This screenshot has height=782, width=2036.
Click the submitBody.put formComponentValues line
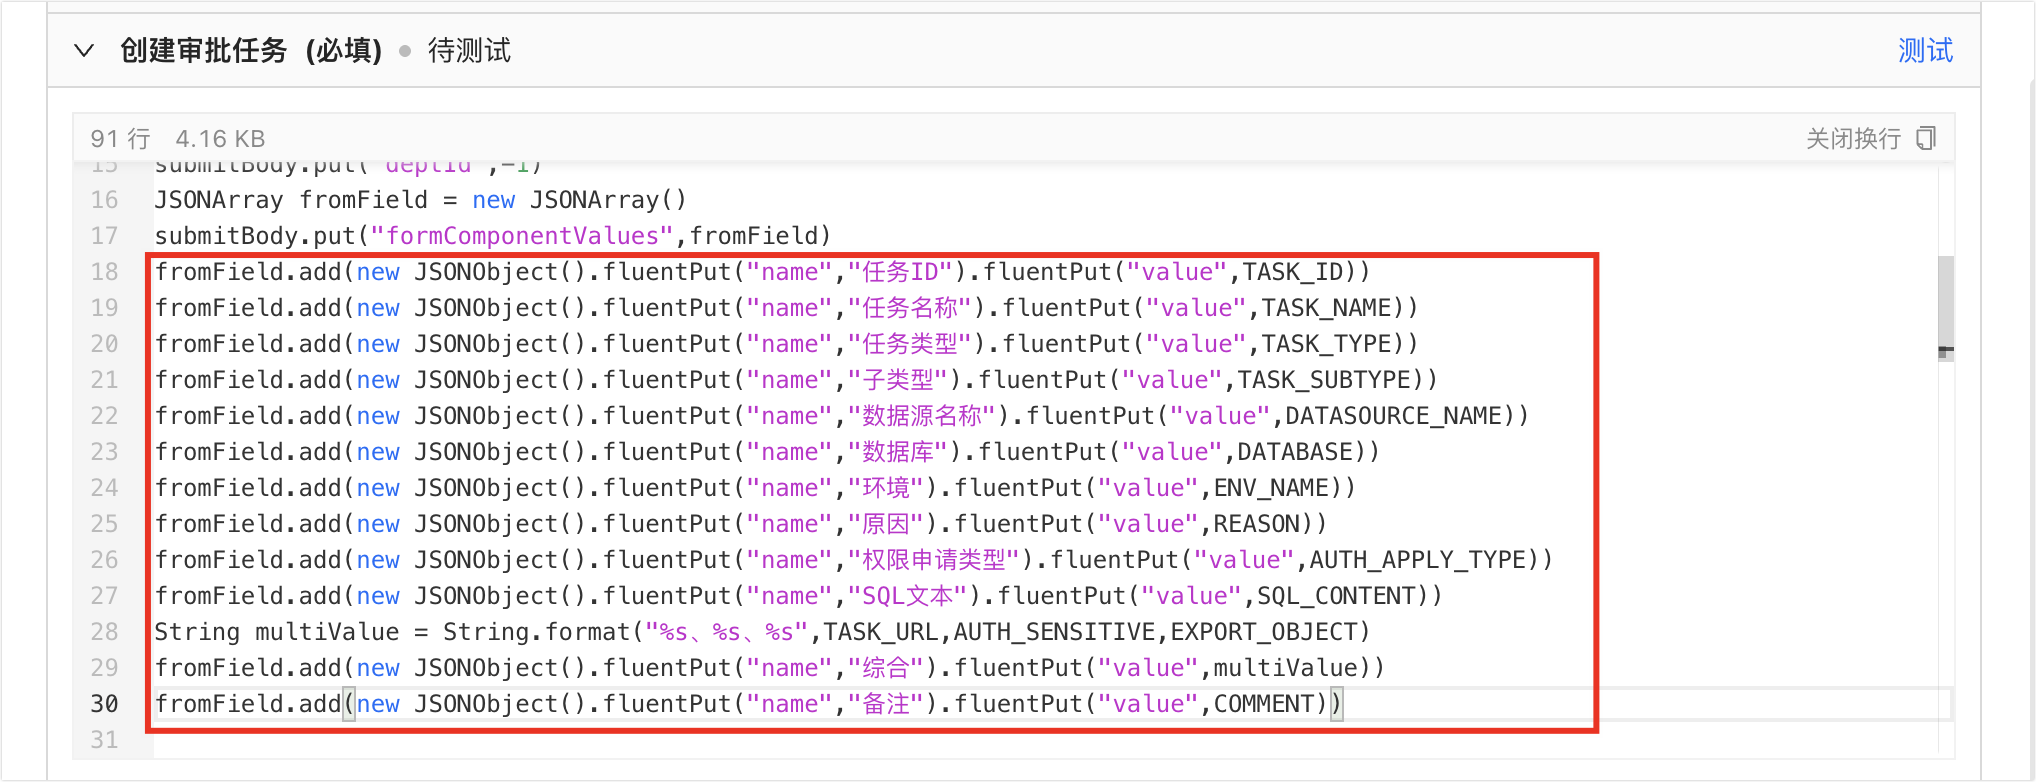(492, 236)
